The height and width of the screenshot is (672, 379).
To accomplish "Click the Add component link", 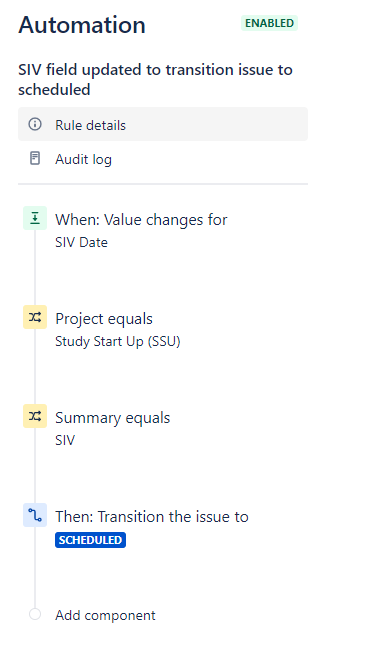I will [x=105, y=615].
